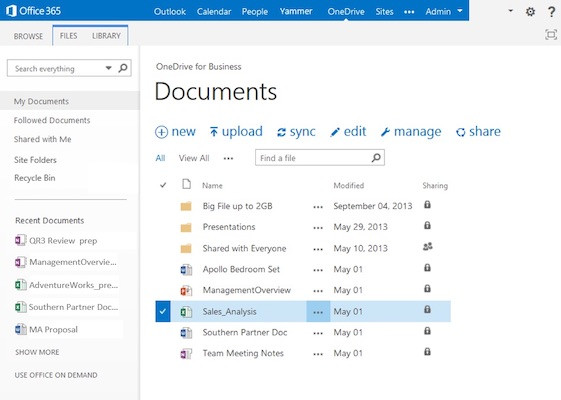The height and width of the screenshot is (400, 561).
Task: Click the file type column header icon
Action: point(186,184)
